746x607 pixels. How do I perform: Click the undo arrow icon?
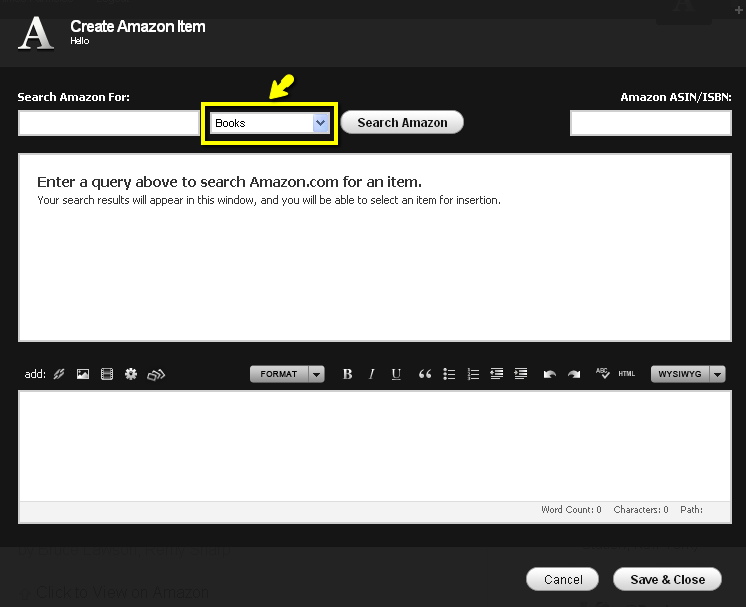tap(549, 374)
